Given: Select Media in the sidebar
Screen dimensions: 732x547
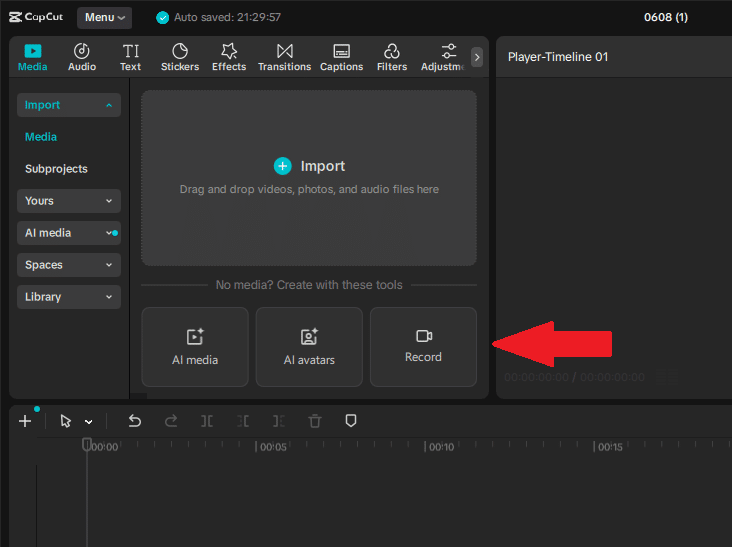Looking at the screenshot, I should click(x=41, y=137).
